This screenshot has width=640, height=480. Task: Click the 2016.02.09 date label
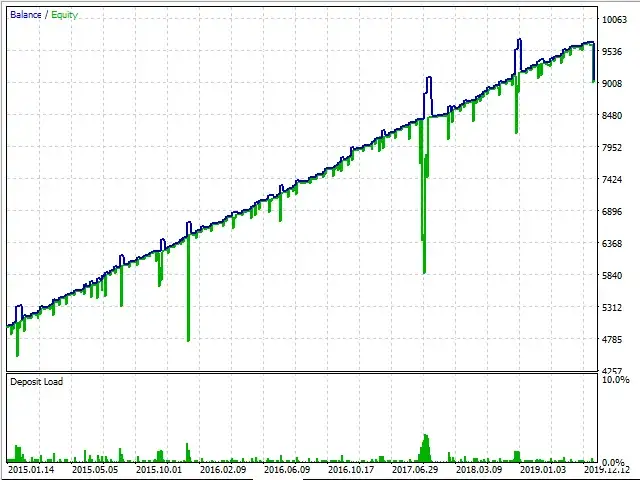(223, 469)
